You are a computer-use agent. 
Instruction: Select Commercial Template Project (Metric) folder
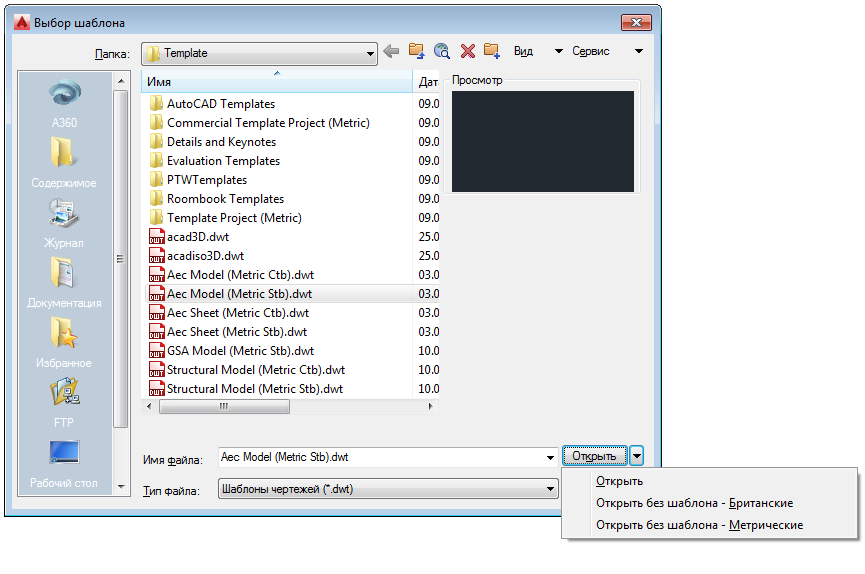point(259,123)
